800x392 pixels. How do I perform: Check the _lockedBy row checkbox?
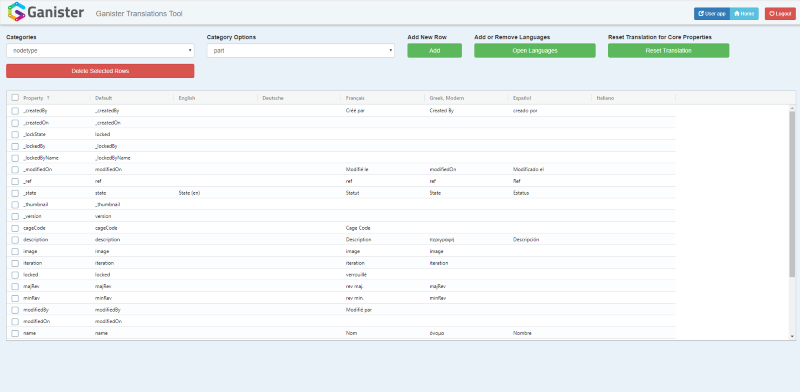[x=15, y=146]
